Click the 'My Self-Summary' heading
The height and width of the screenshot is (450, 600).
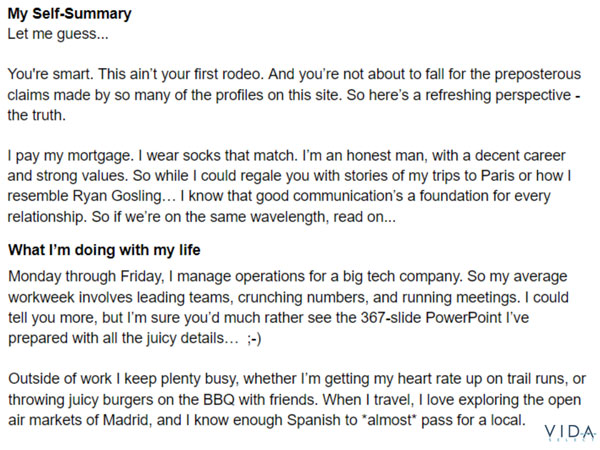tap(70, 14)
